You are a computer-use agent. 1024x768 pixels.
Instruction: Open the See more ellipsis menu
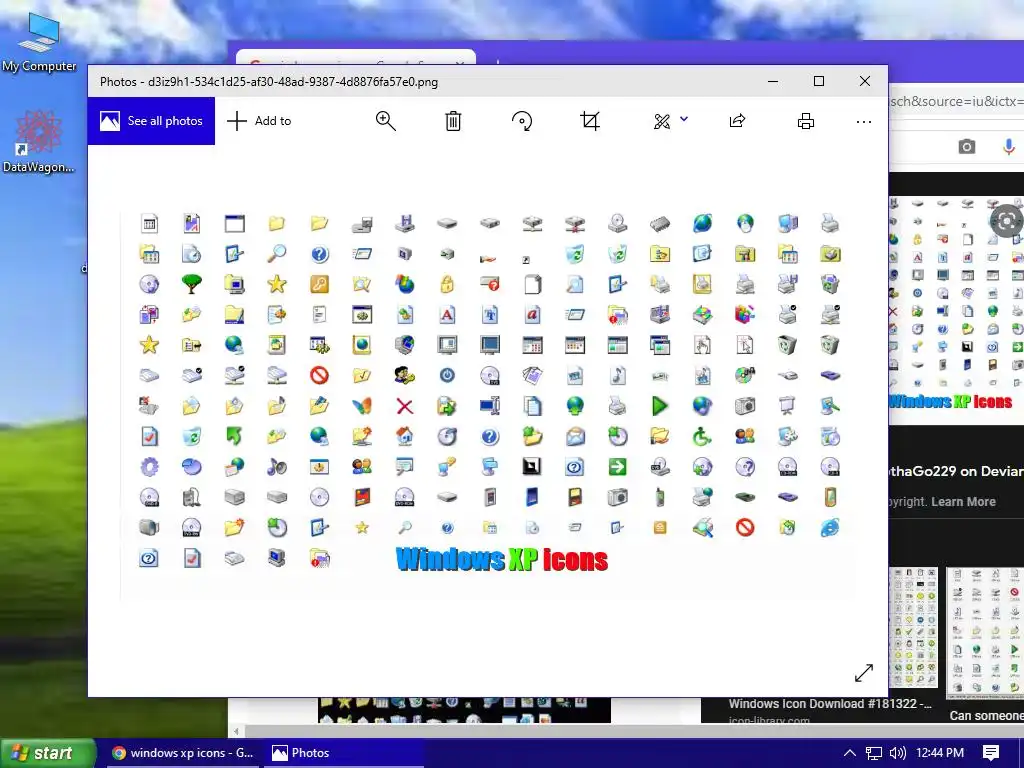863,121
